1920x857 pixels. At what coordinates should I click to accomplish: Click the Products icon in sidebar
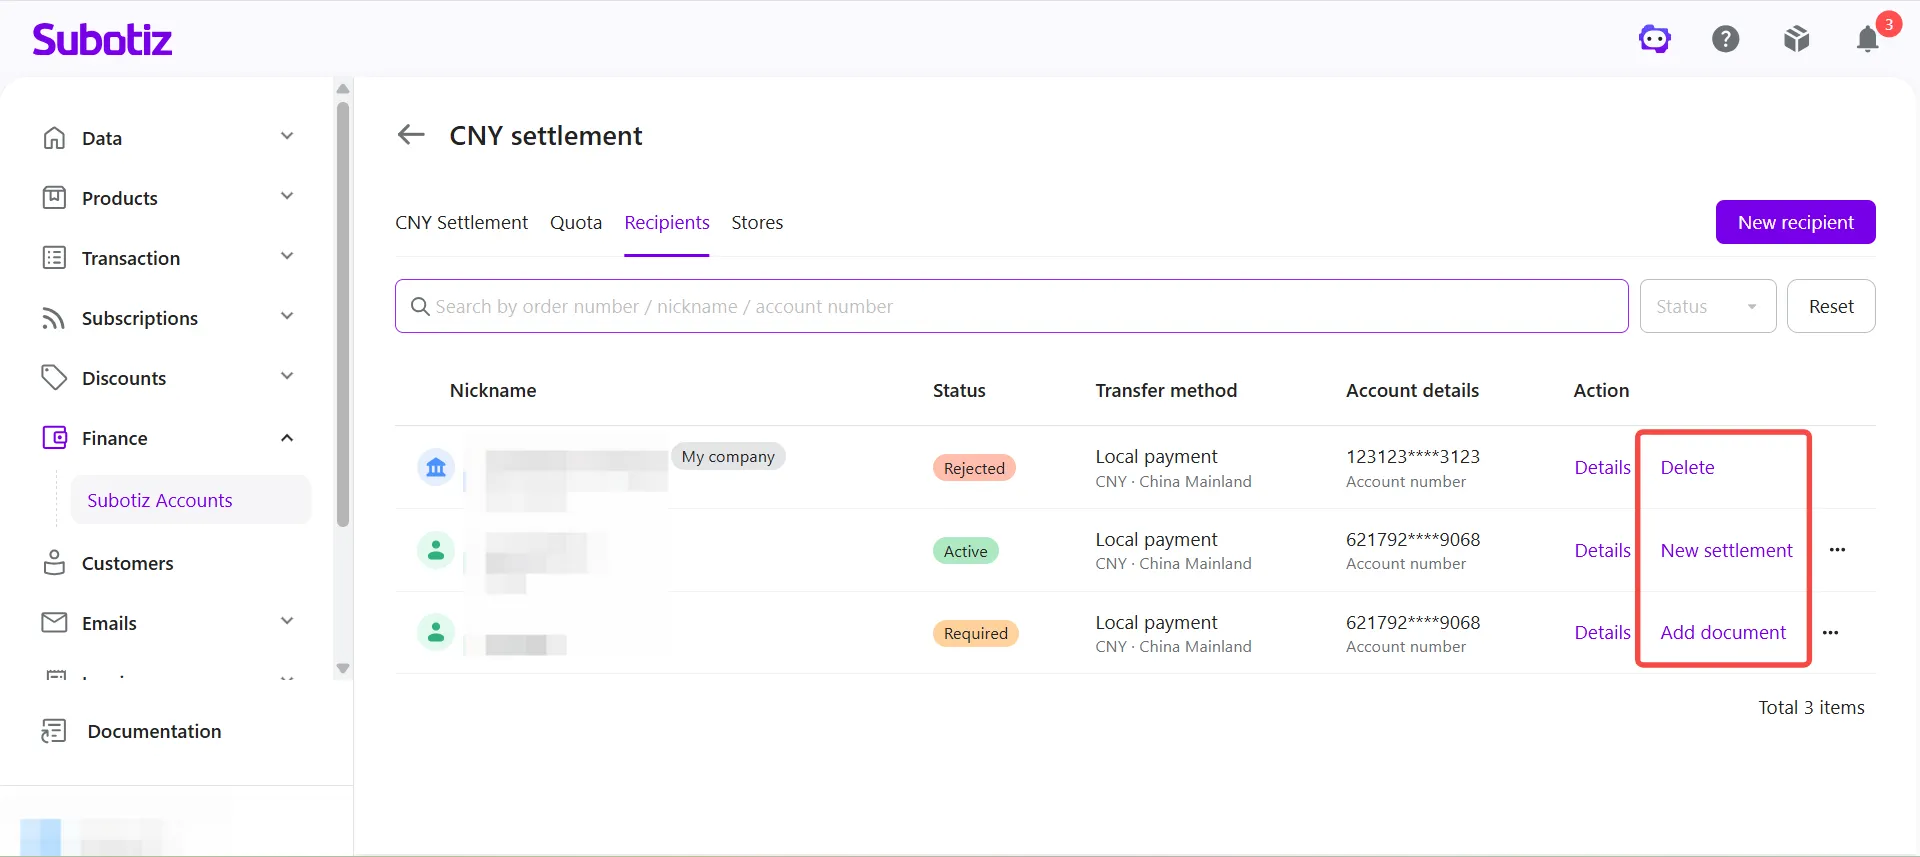click(54, 198)
